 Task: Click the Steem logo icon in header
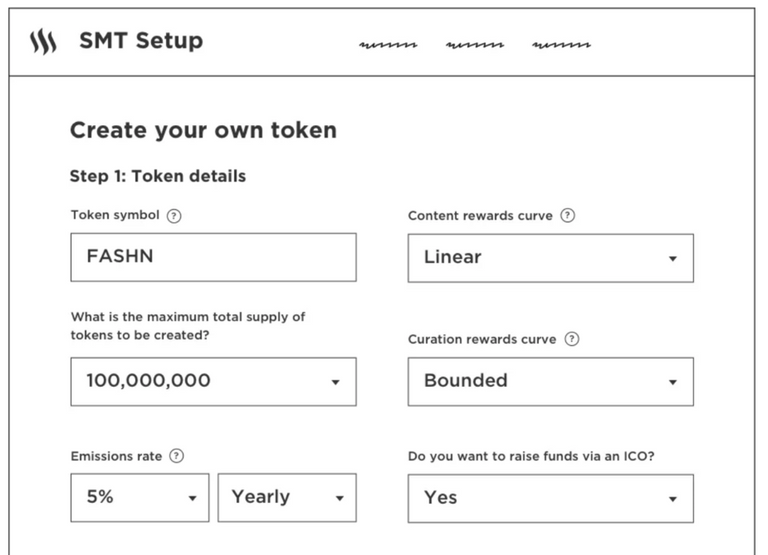pyautogui.click(x=43, y=41)
